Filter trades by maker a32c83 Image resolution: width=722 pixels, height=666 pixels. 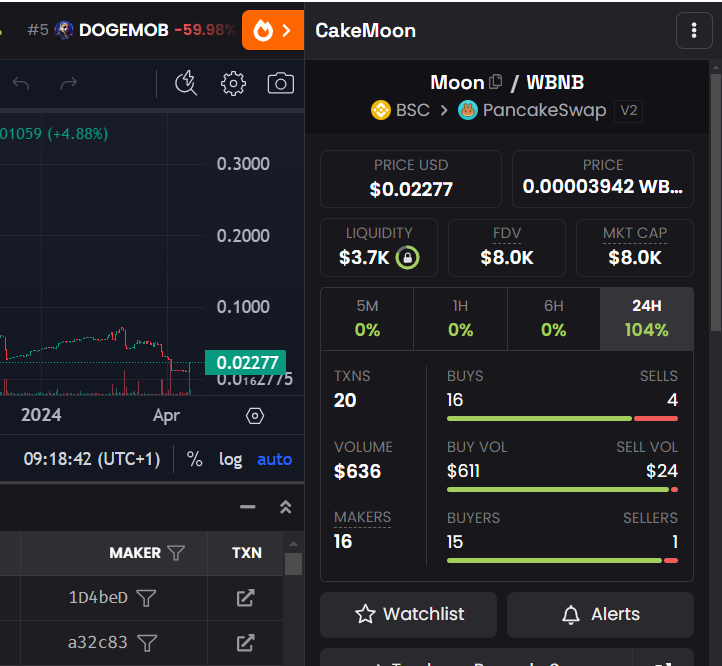[147, 643]
